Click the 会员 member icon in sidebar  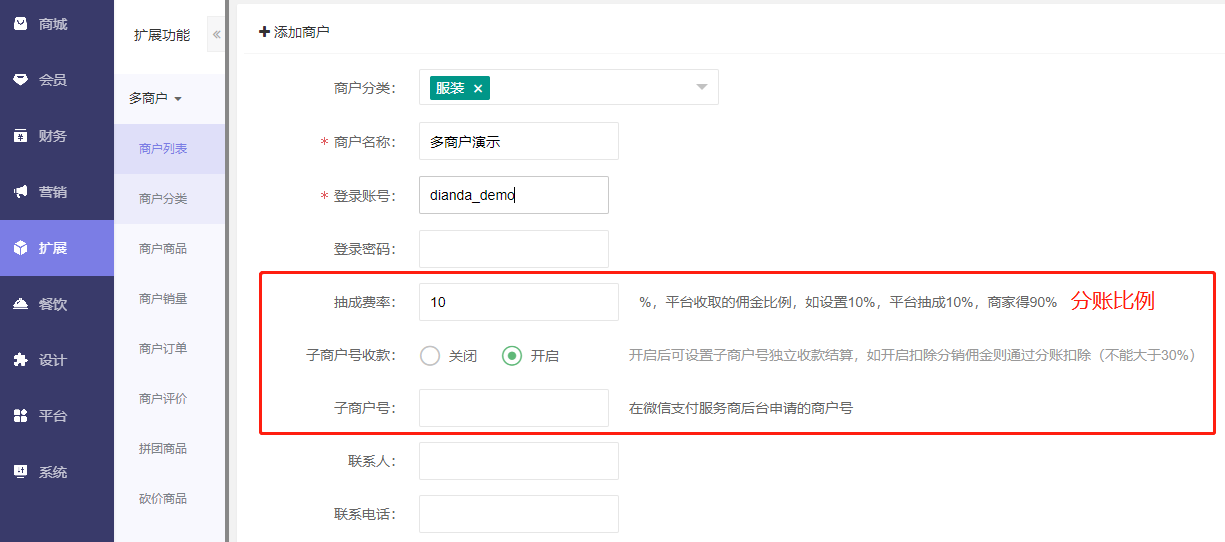pyautogui.click(x=20, y=80)
